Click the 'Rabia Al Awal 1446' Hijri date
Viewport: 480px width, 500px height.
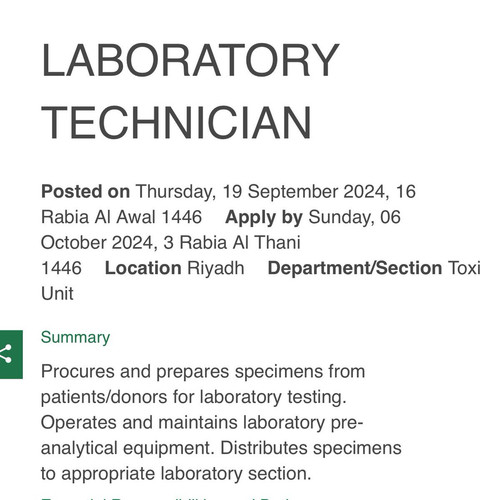(x=122, y=217)
